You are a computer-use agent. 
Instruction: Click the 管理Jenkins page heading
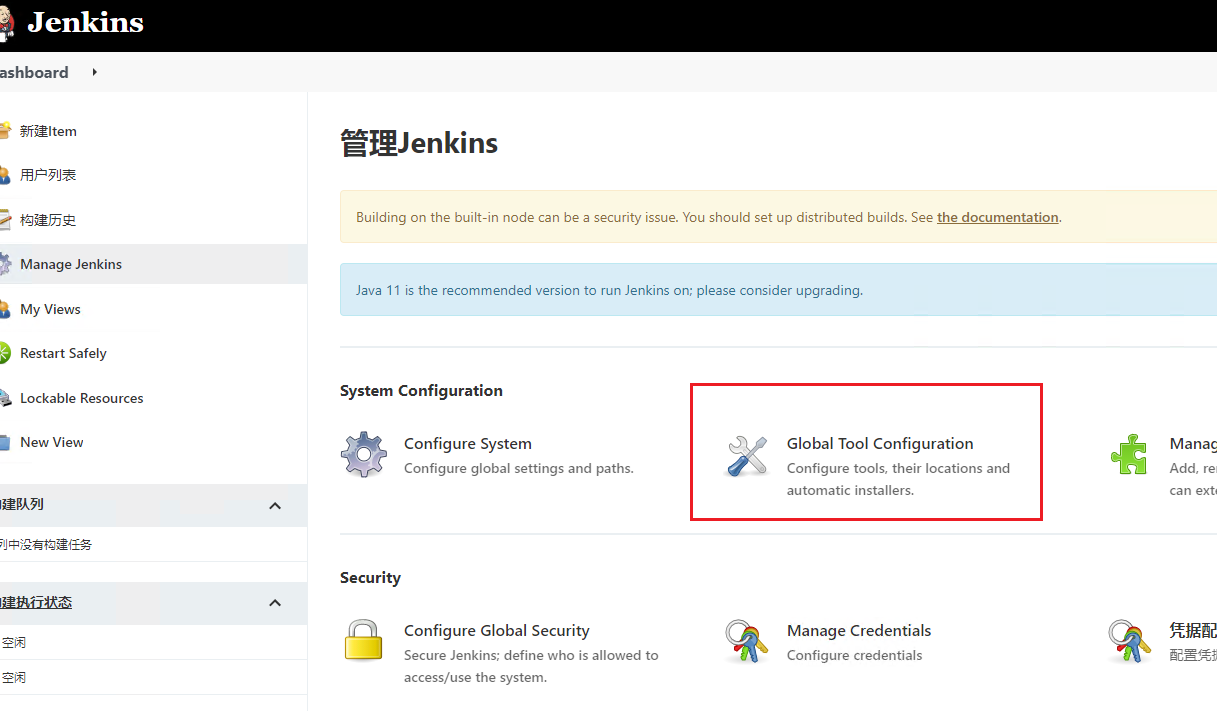click(x=419, y=143)
